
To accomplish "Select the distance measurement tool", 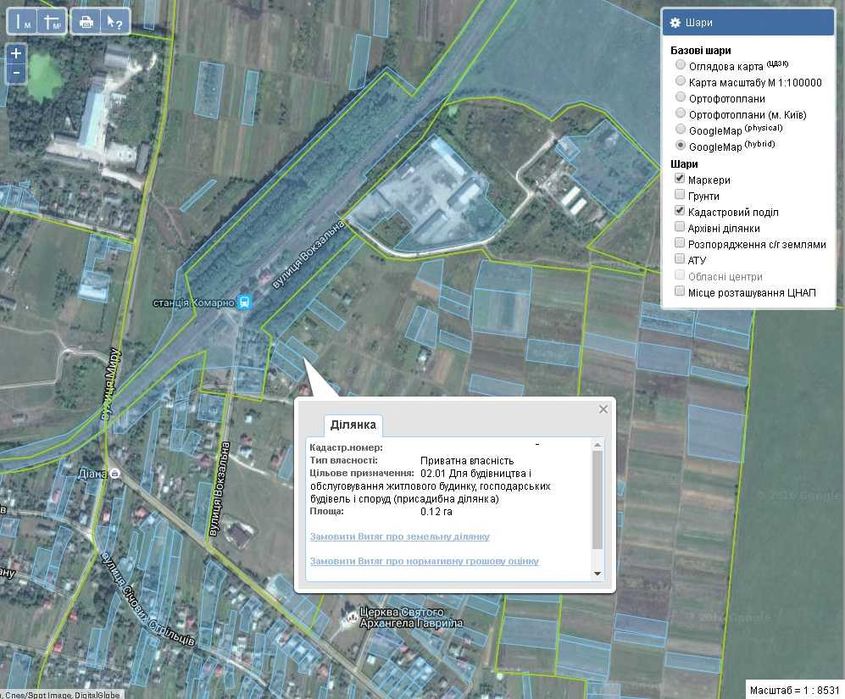I will point(22,22).
